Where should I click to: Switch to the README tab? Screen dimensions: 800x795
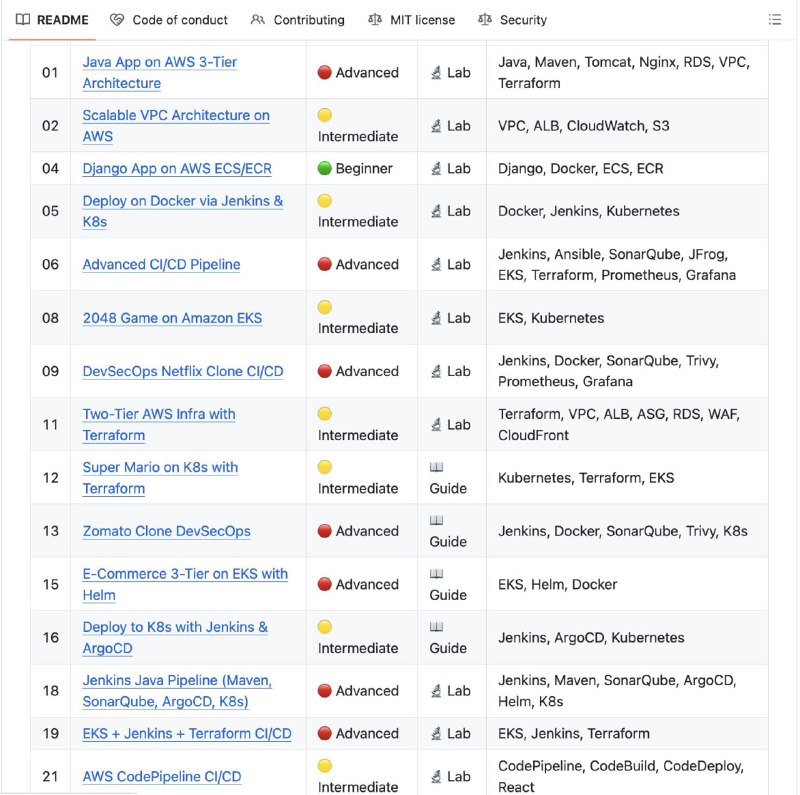pyautogui.click(x=52, y=20)
